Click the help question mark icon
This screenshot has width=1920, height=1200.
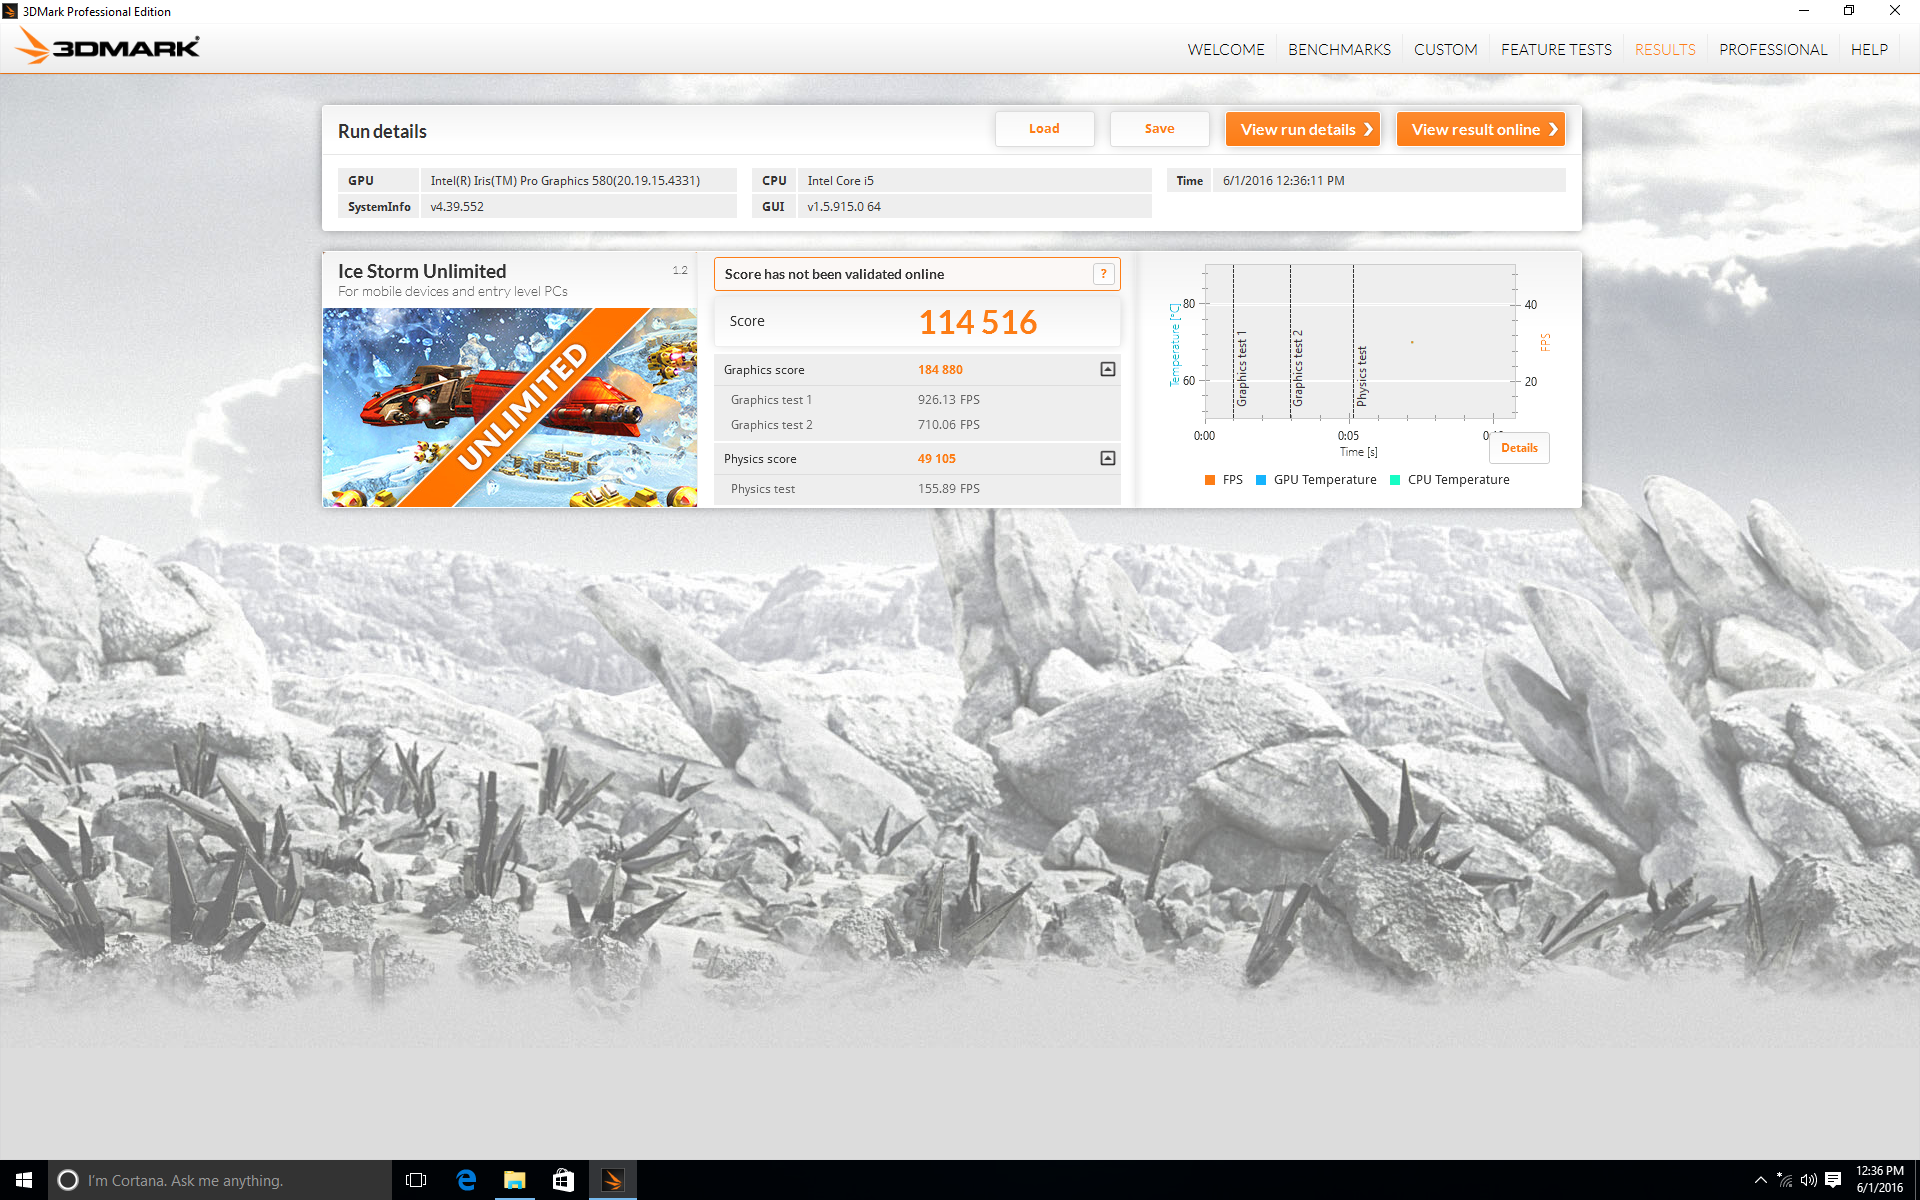[1104, 274]
